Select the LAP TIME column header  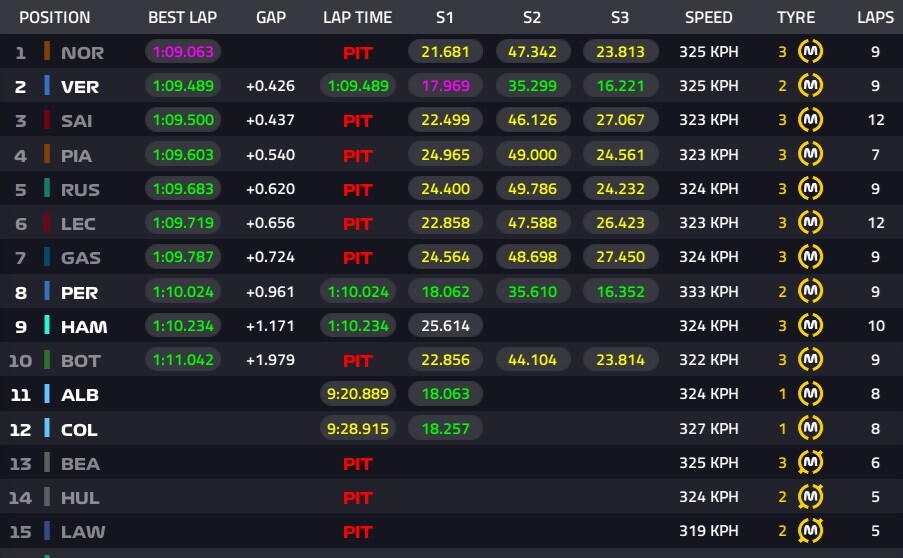tap(358, 18)
